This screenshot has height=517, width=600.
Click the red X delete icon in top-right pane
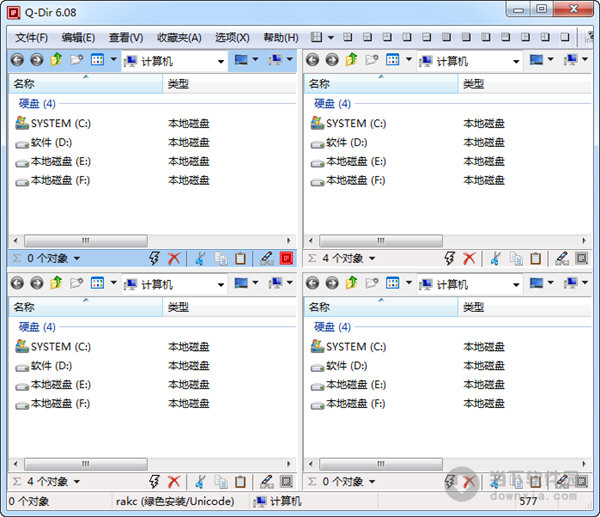point(470,259)
